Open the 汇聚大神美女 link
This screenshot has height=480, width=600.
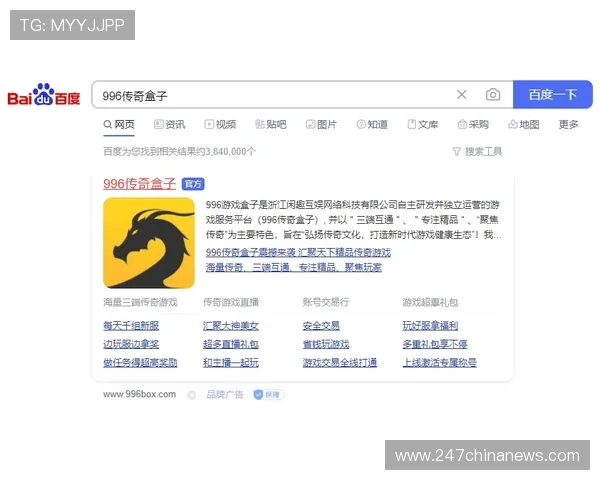click(x=231, y=326)
